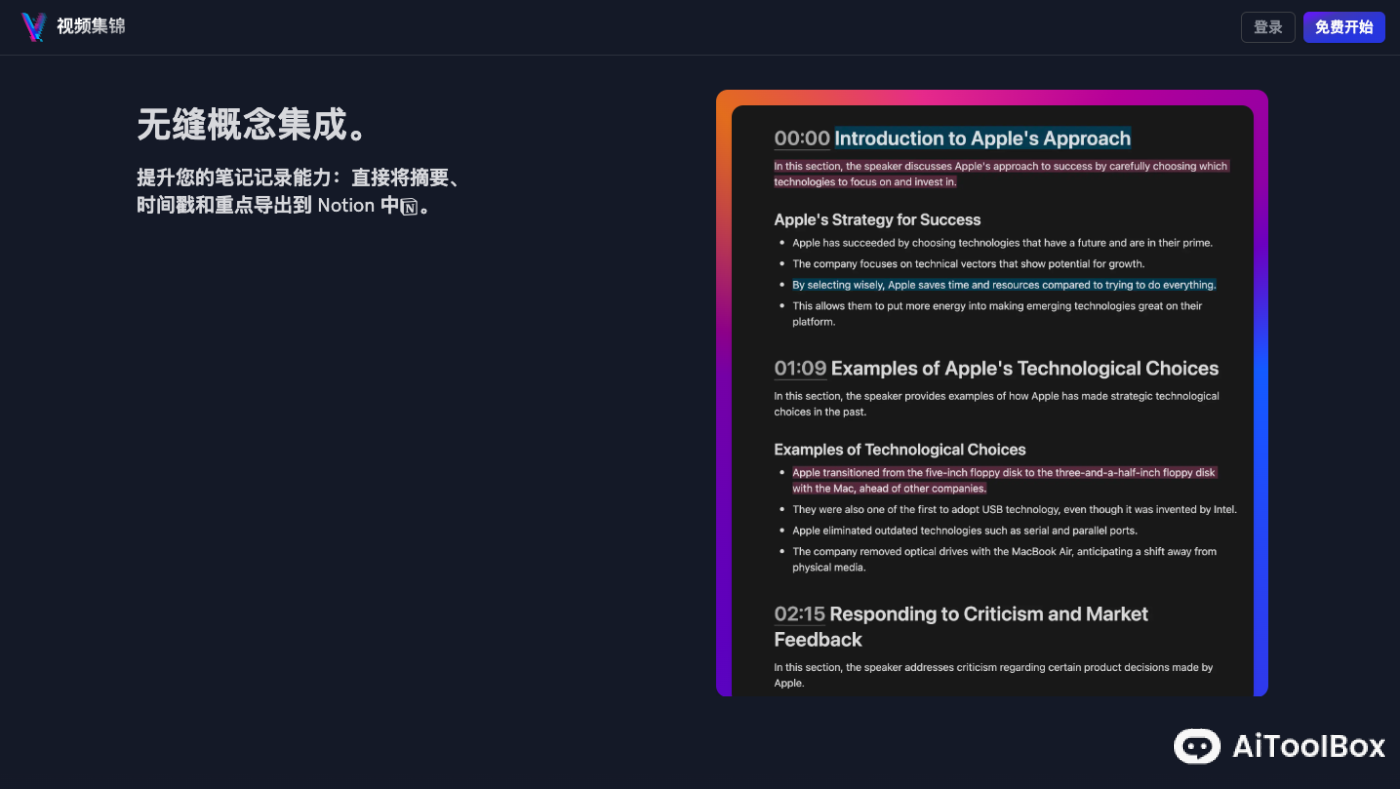
Task: Click the Notion export preview's gradient border
Action: [723, 400]
